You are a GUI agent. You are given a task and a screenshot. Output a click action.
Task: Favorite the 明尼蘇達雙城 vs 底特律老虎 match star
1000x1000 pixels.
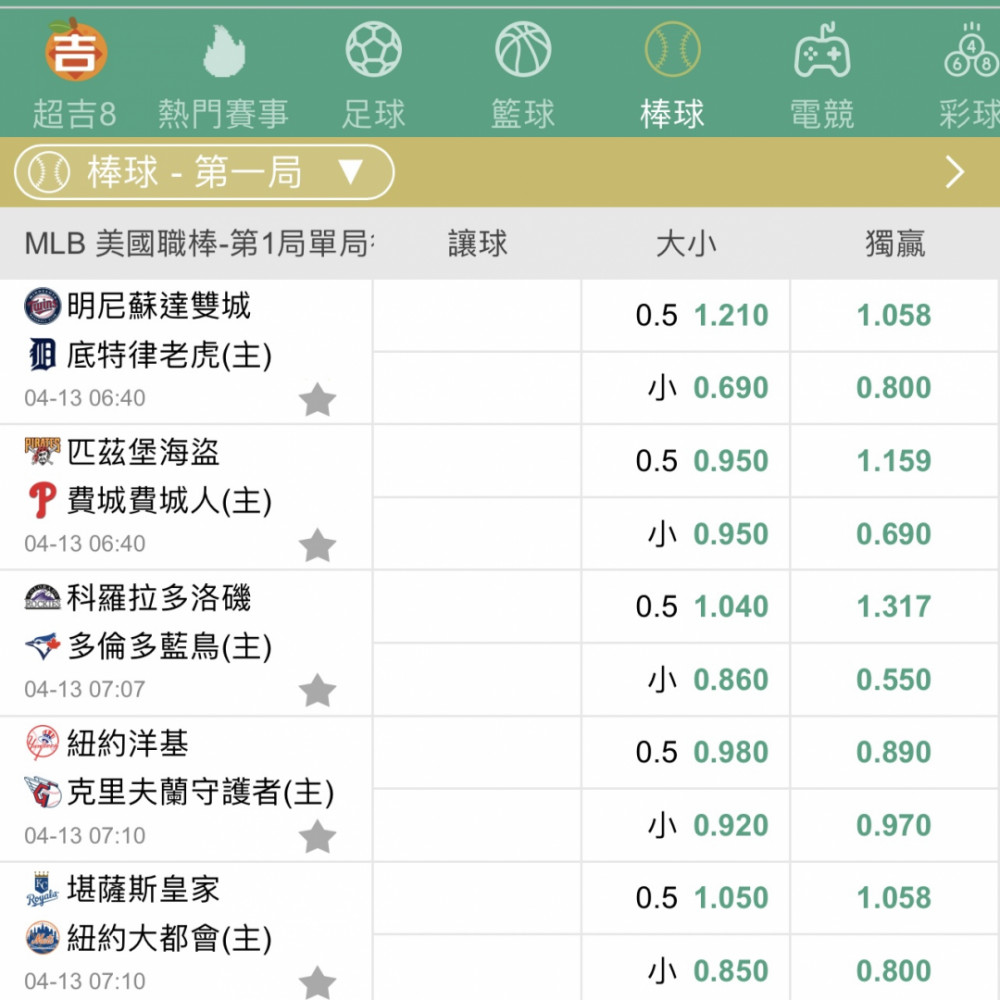point(317,399)
